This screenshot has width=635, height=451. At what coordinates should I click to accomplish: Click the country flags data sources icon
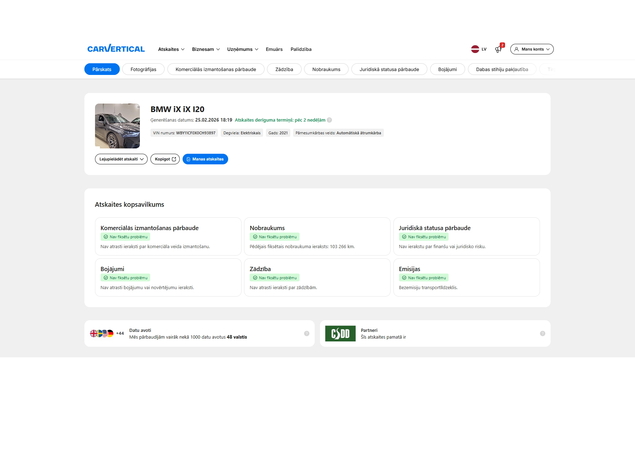click(102, 334)
